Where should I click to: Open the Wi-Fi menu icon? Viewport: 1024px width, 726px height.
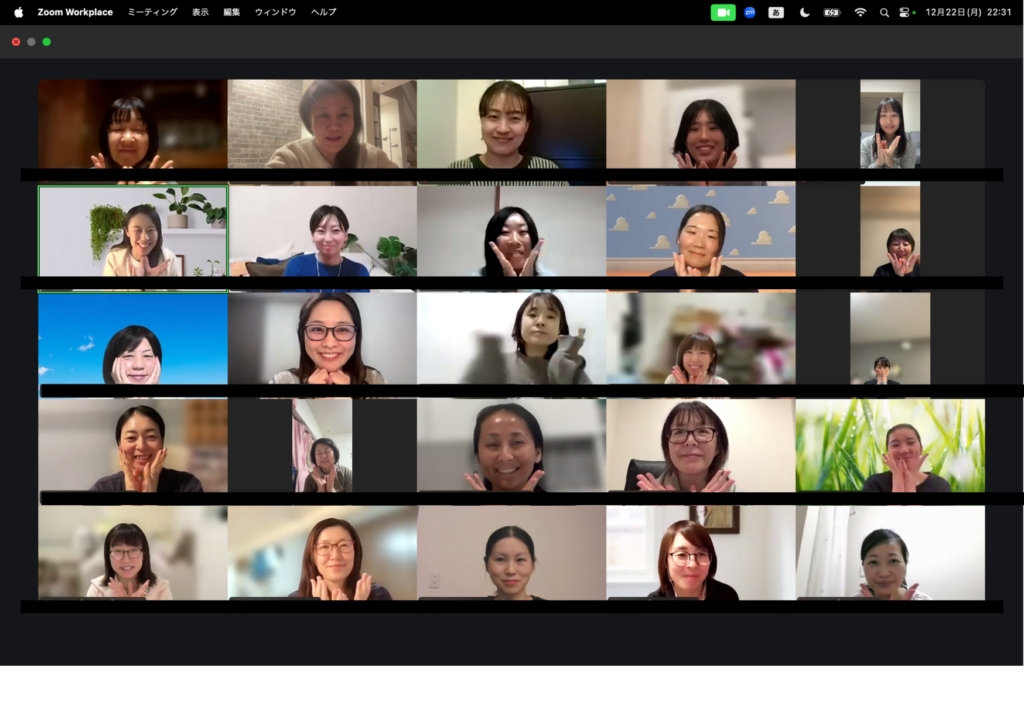click(x=860, y=12)
